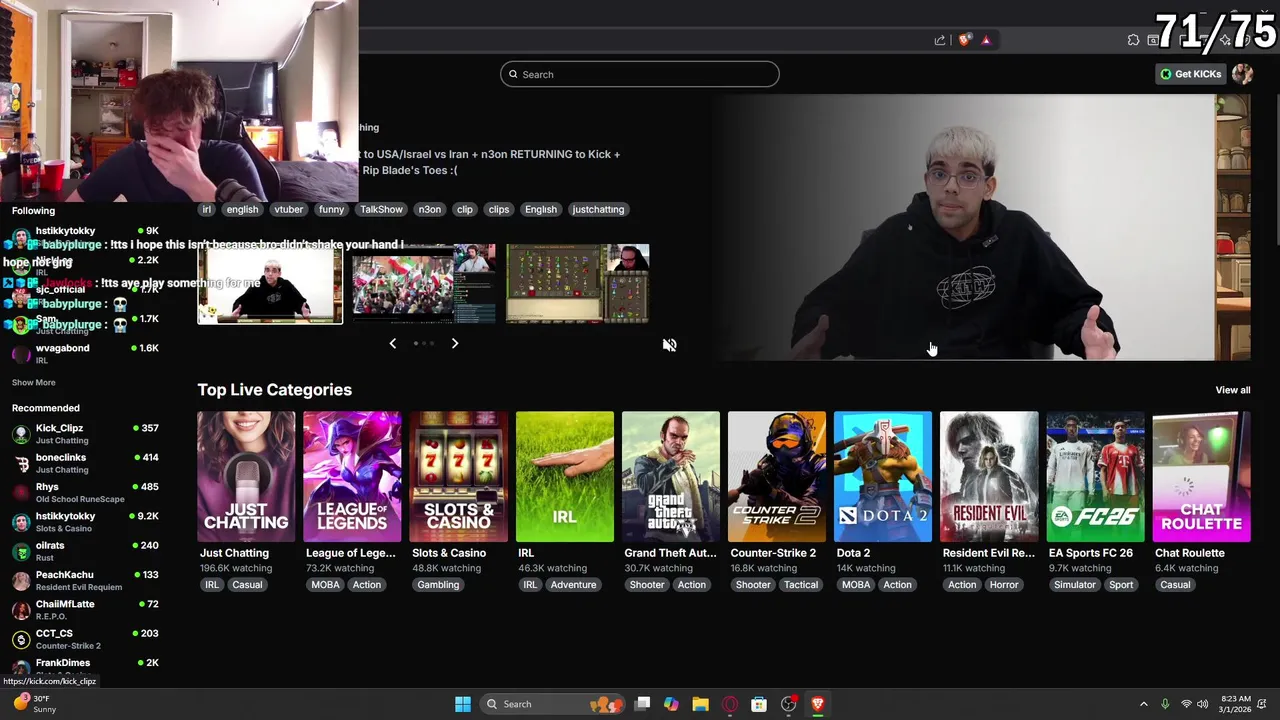This screenshot has width=1280, height=720.
Task: Open Brave Rewards triangle icon
Action: coord(986,40)
